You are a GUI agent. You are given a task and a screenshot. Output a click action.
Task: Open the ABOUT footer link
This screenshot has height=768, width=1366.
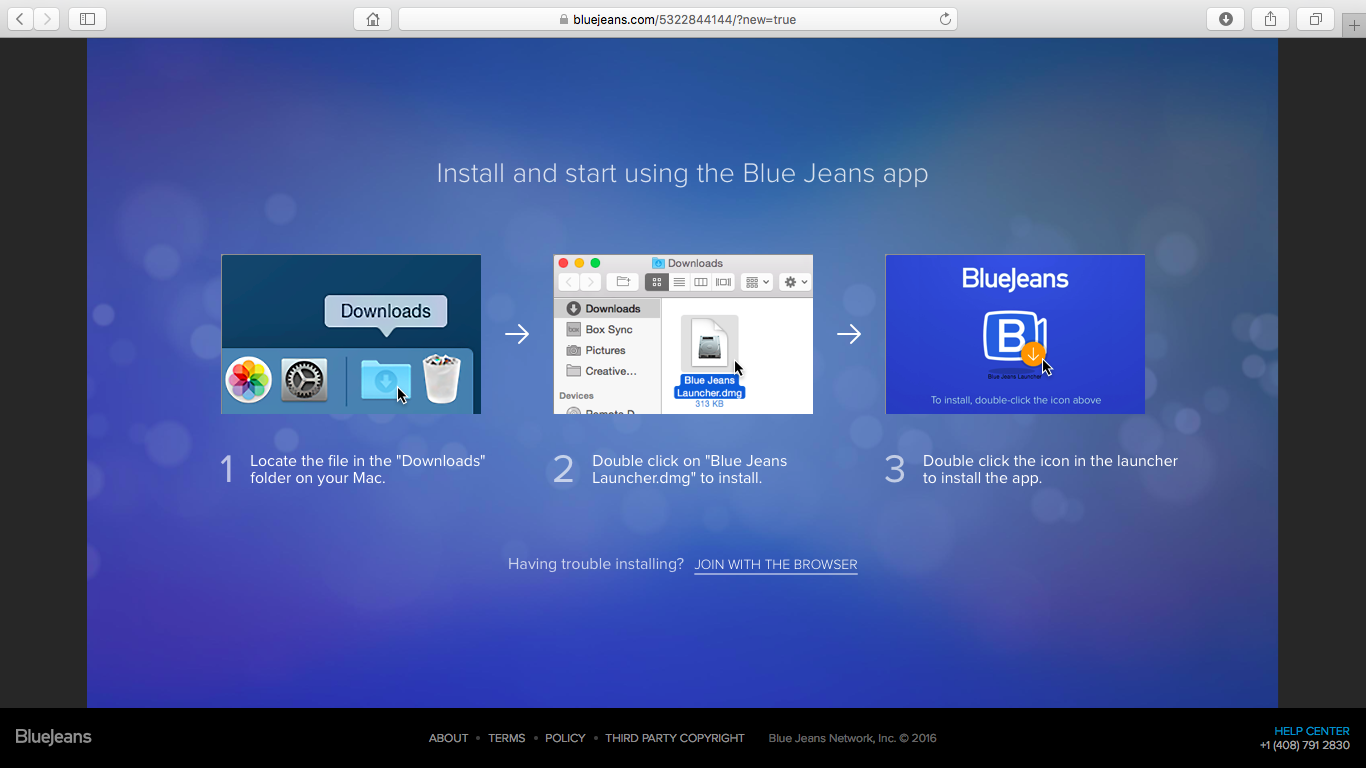(448, 738)
